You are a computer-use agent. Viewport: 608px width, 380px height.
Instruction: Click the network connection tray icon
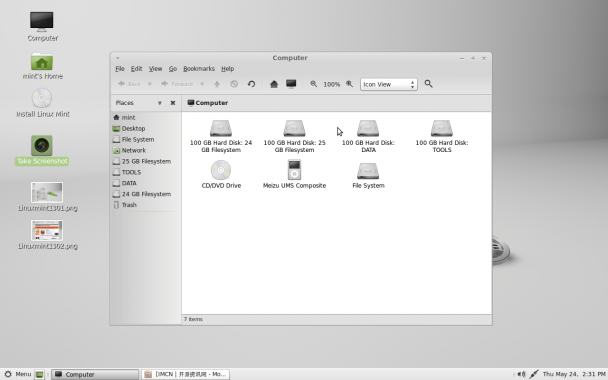[x=534, y=374]
